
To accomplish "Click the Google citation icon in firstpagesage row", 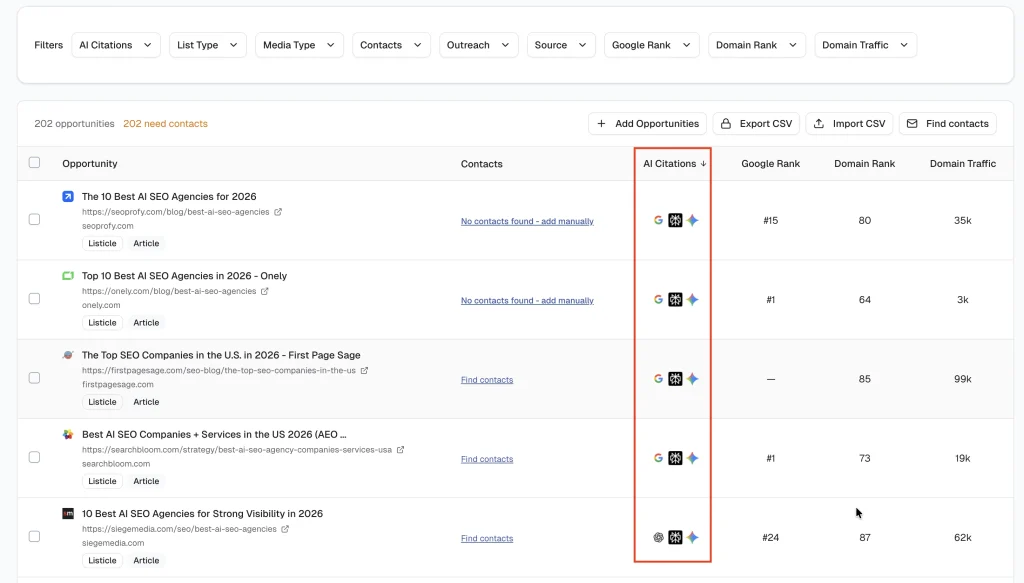I will (658, 379).
